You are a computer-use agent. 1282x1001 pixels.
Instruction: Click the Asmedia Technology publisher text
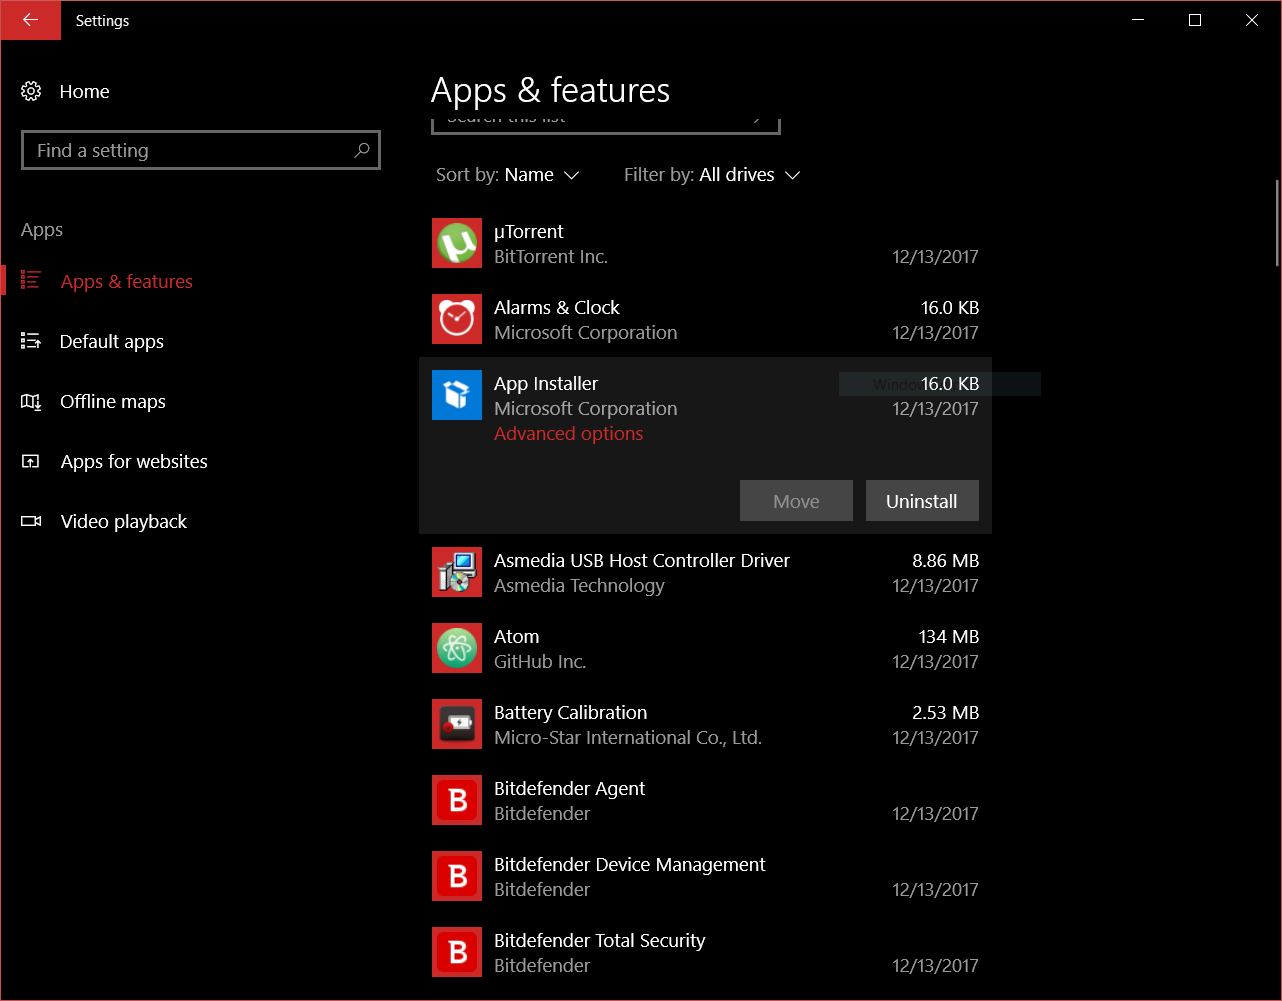point(580,586)
